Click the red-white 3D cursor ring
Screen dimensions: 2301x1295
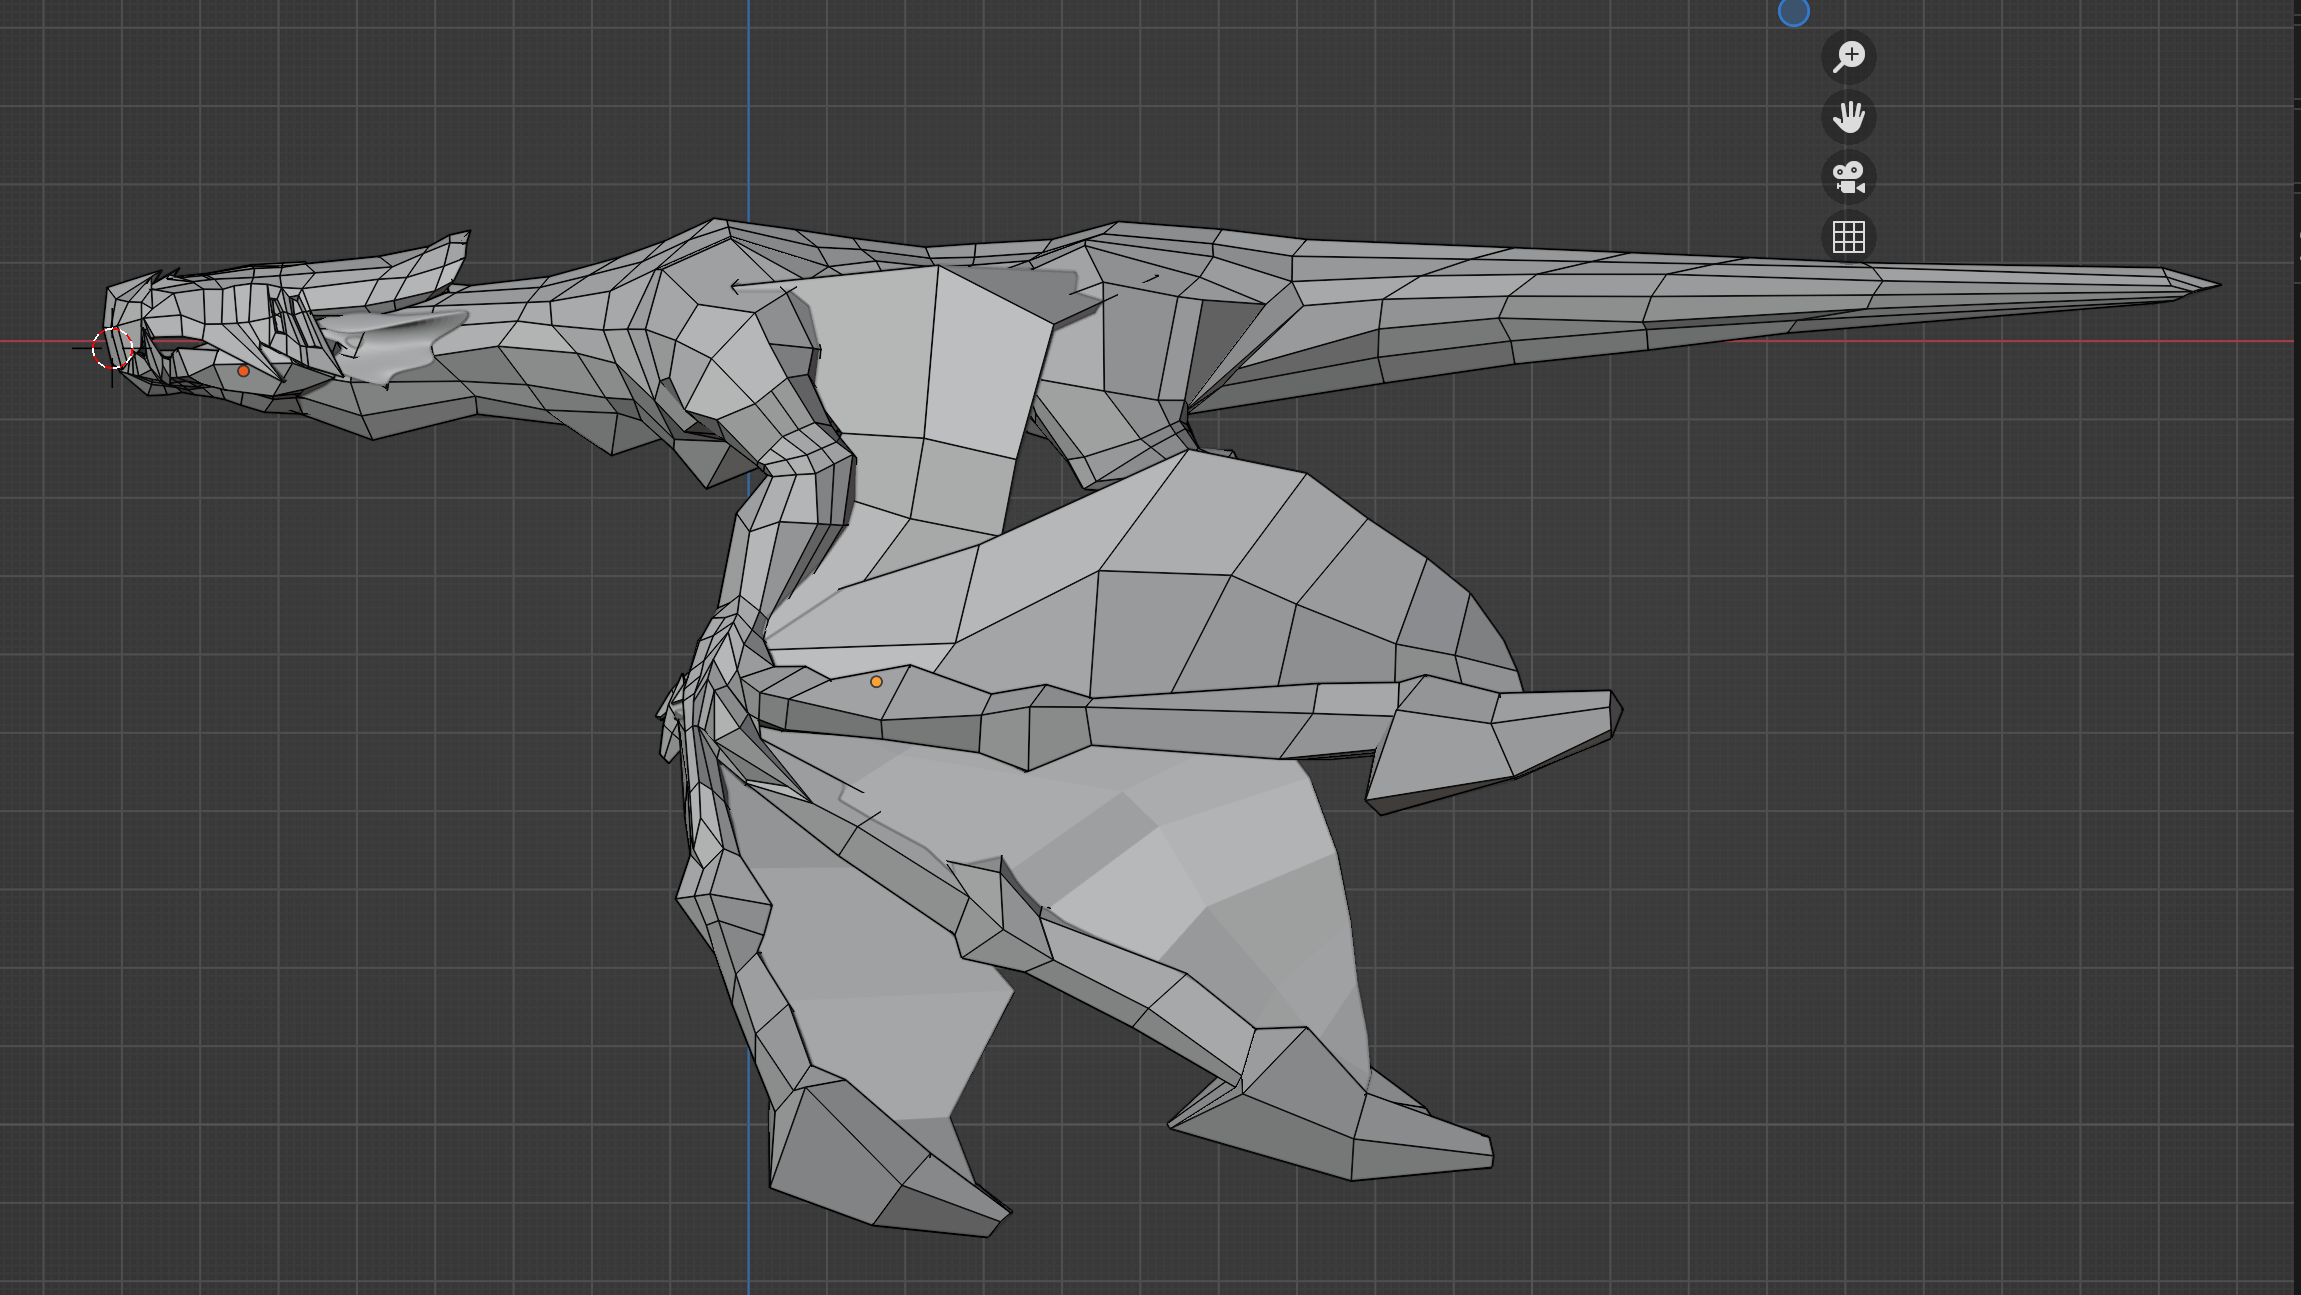112,347
